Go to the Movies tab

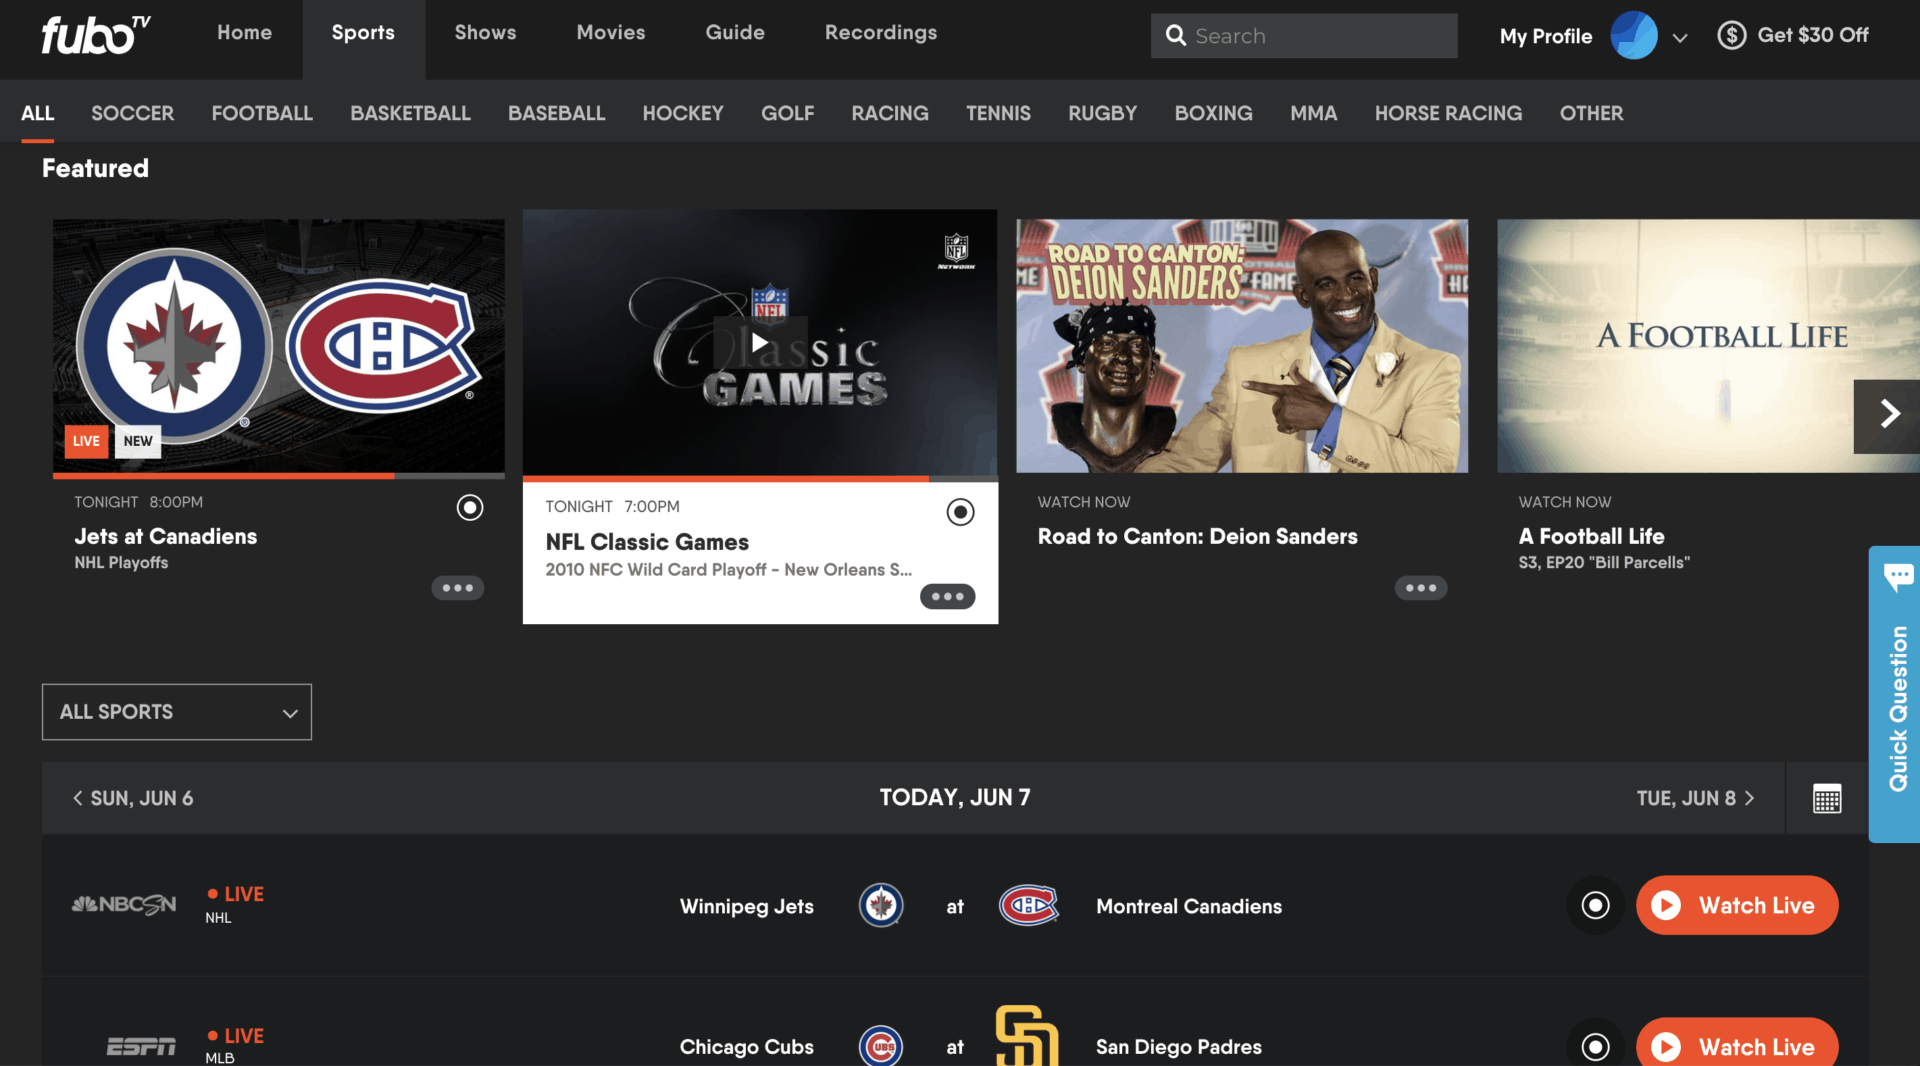pyautogui.click(x=610, y=33)
